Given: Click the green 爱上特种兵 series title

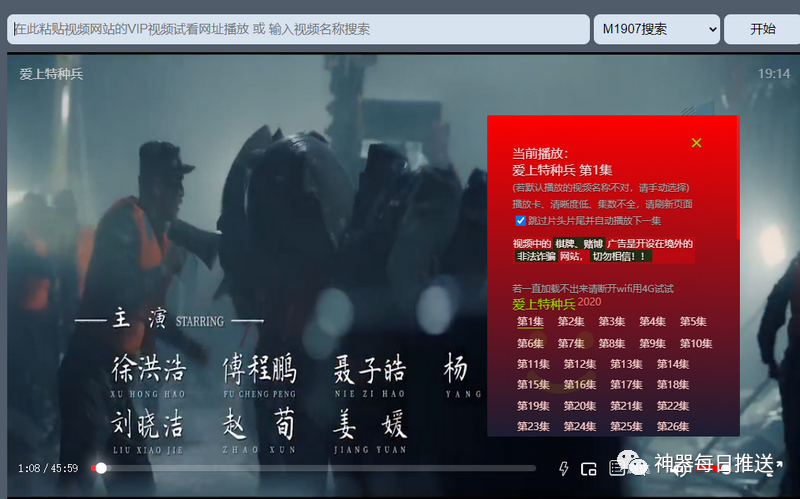Looking at the screenshot, I should (x=544, y=305).
